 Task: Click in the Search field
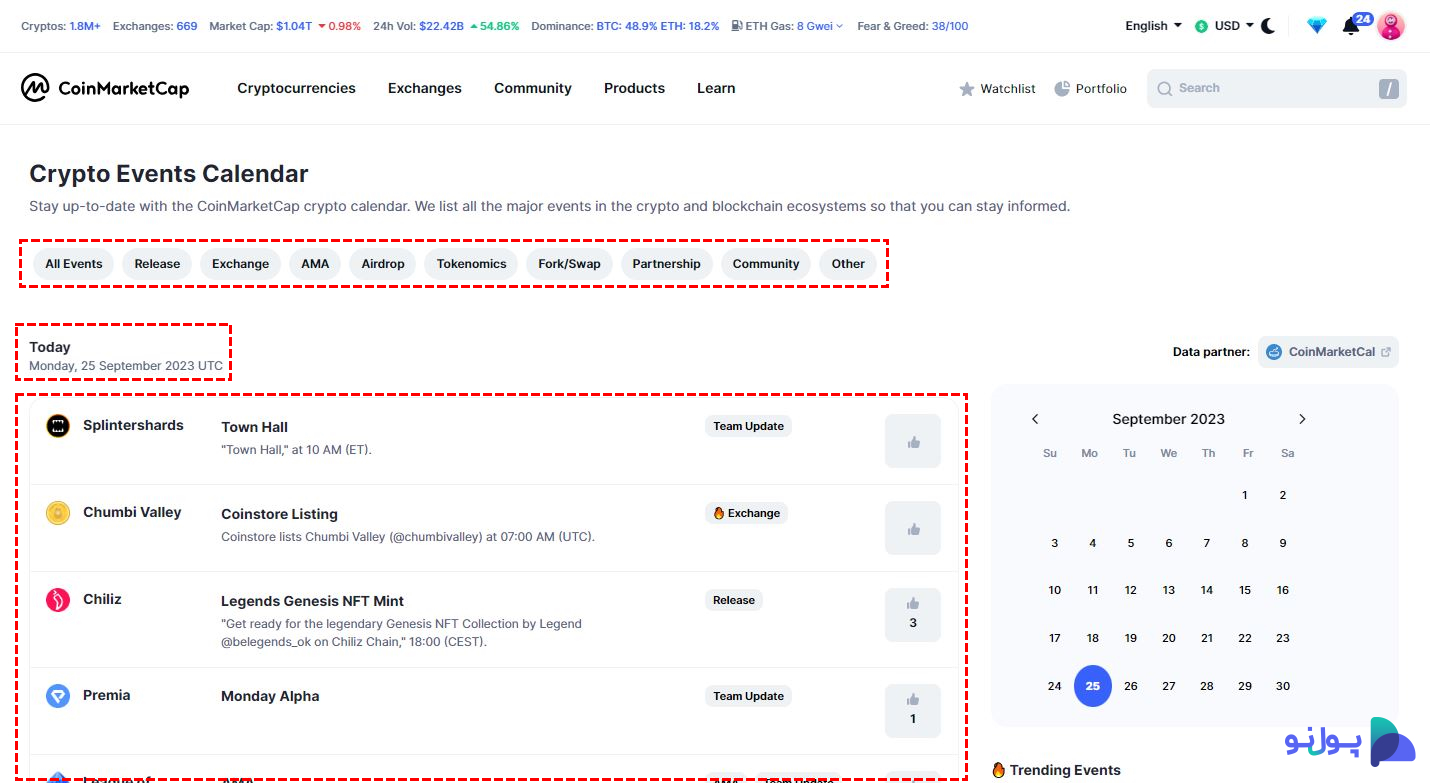point(1277,88)
